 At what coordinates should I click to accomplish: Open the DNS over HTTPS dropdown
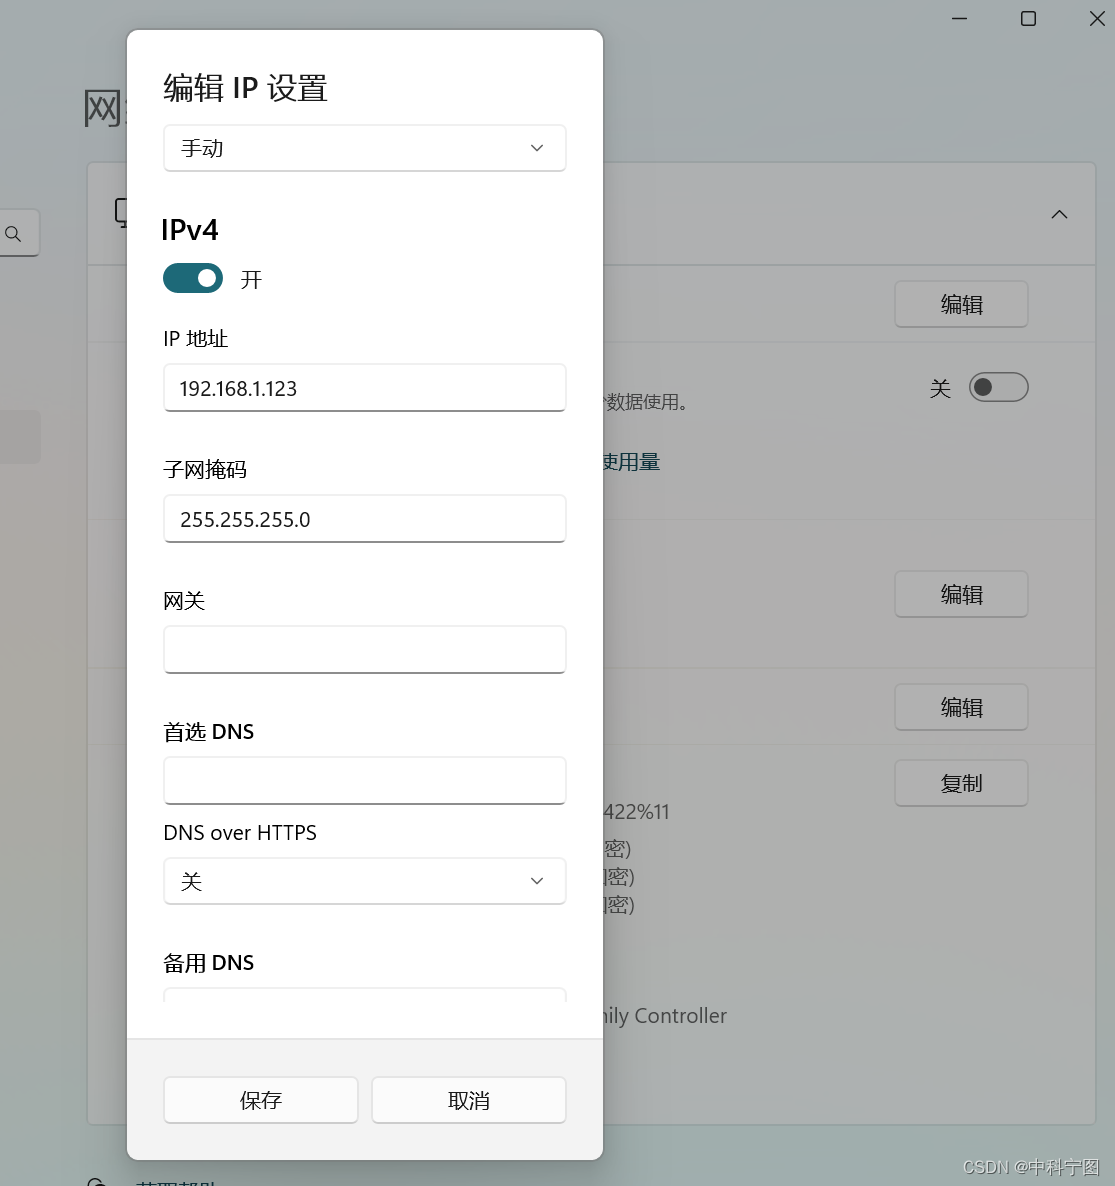tap(364, 881)
